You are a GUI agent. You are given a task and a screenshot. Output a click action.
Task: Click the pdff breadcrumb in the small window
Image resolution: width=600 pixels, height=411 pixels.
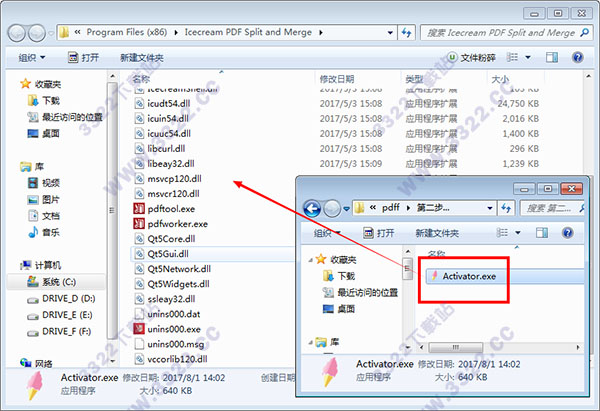click(x=391, y=208)
